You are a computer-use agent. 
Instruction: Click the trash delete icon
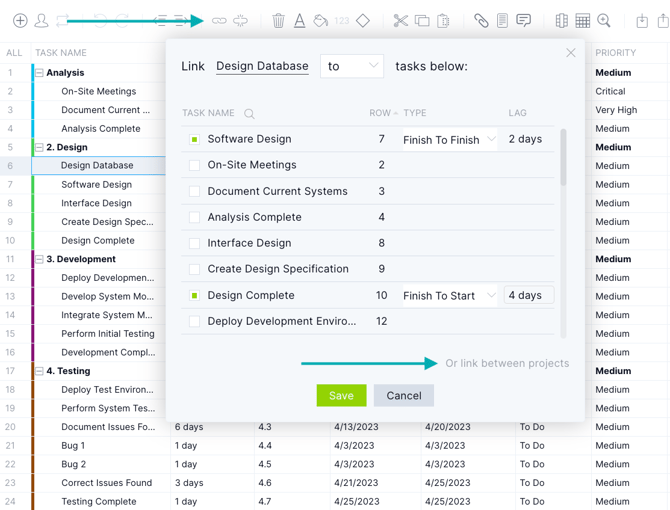pyautogui.click(x=279, y=21)
